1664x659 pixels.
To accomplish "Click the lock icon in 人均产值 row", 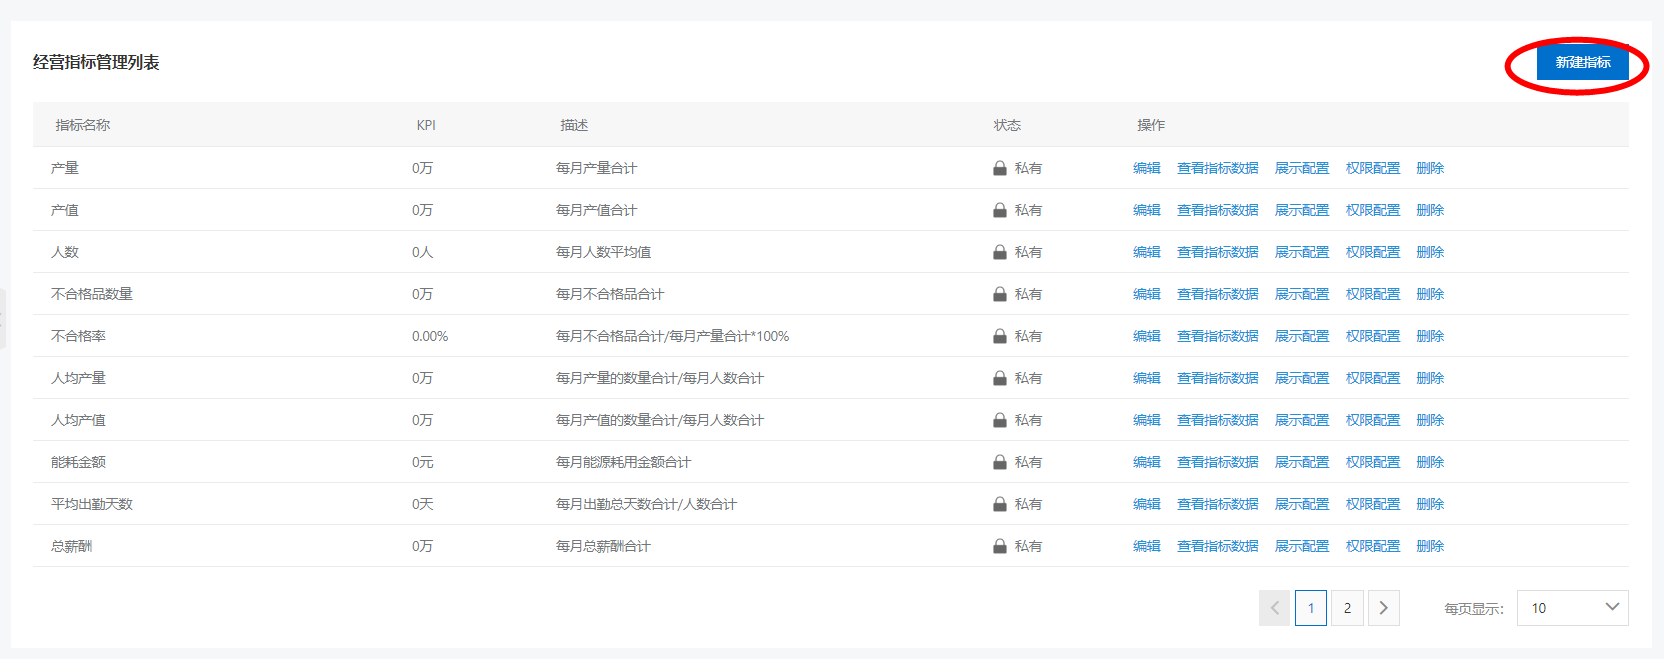I will pyautogui.click(x=999, y=420).
